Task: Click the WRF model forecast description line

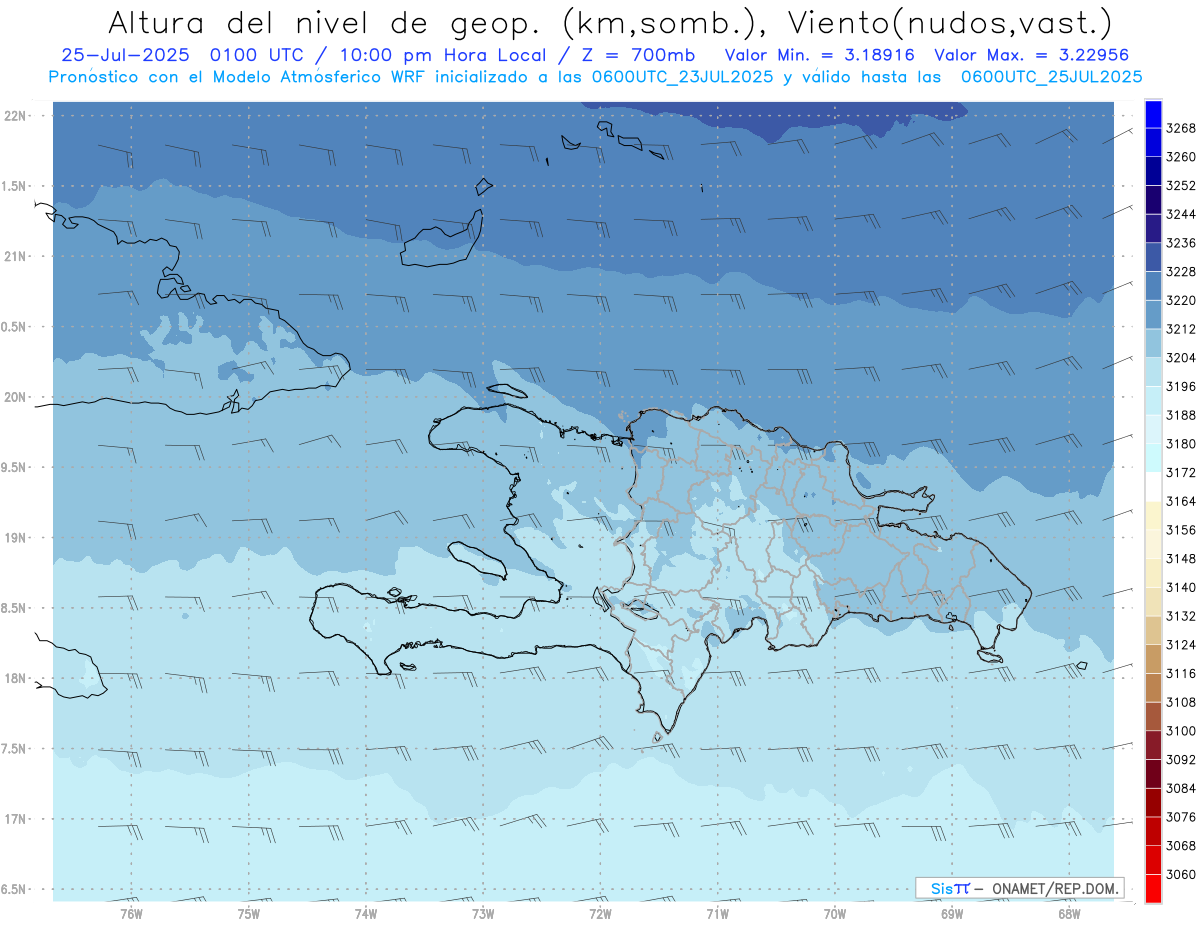Action: coord(595,77)
